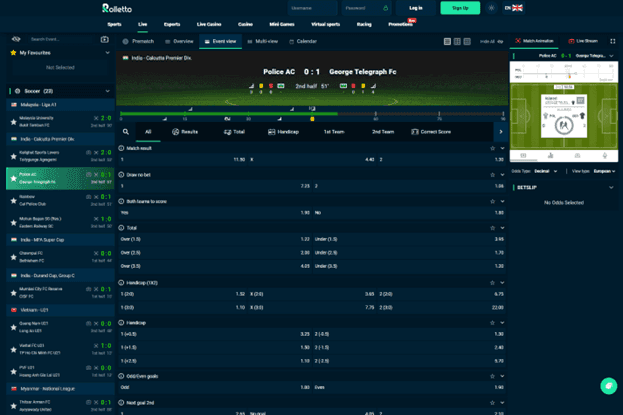The width and height of the screenshot is (623, 415).
Task: Open the Malaysia - Liga A1 league header
Action: point(60,105)
